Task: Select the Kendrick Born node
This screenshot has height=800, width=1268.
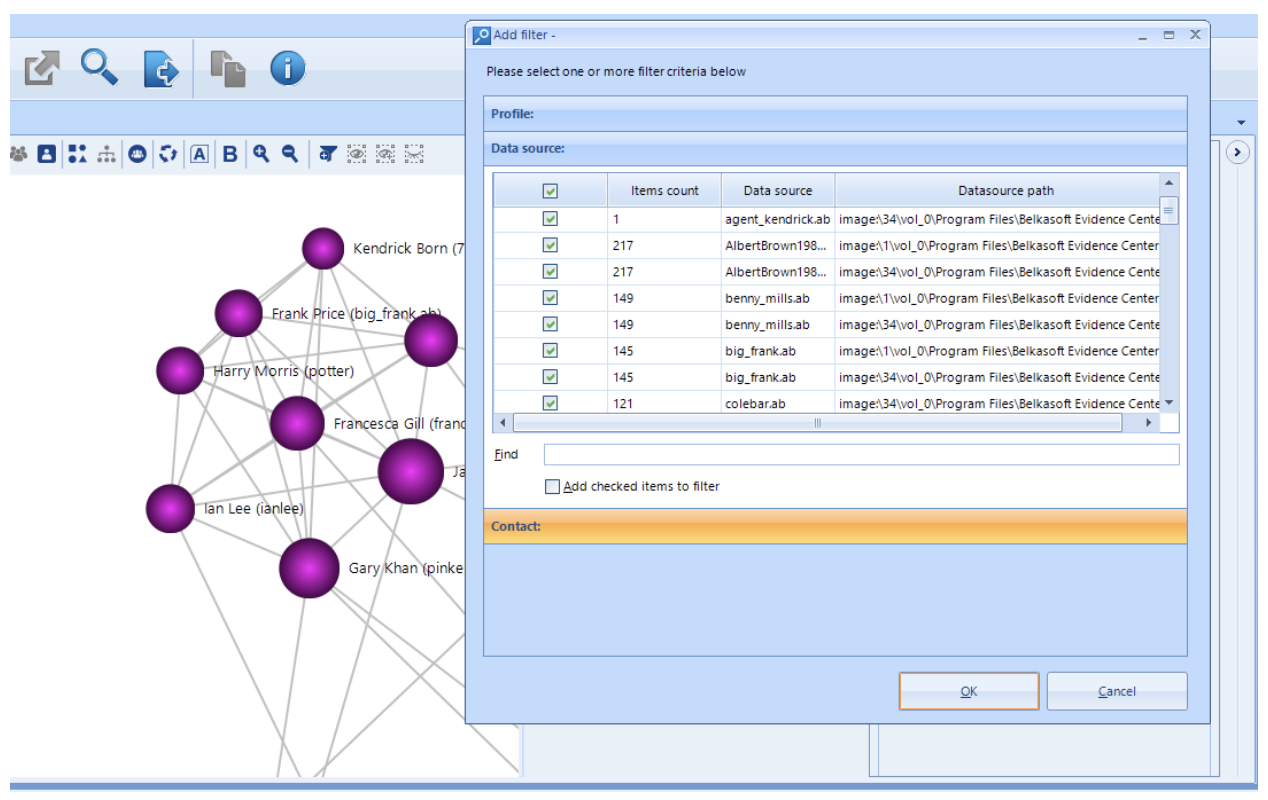Action: [323, 248]
